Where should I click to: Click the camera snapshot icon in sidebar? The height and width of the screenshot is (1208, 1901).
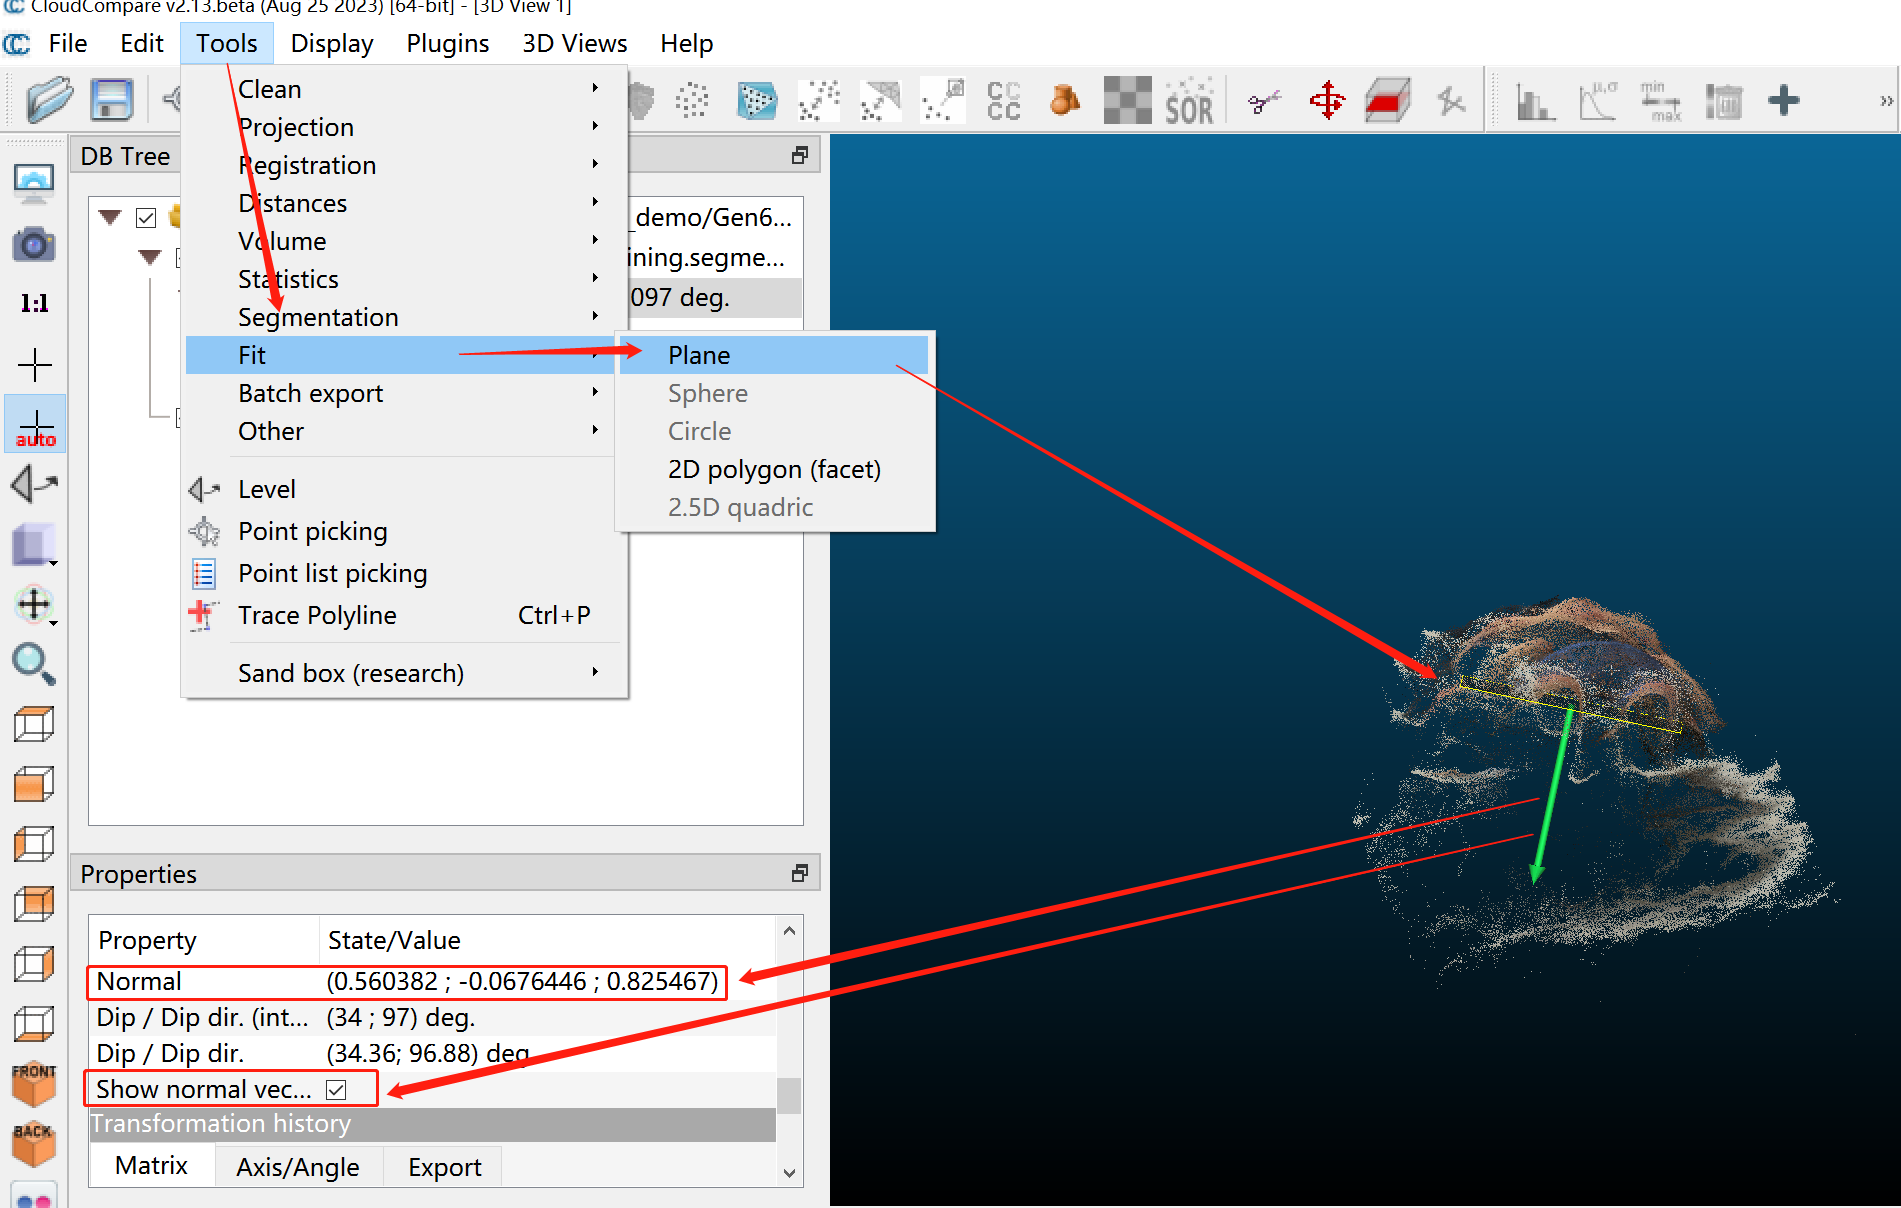(34, 244)
